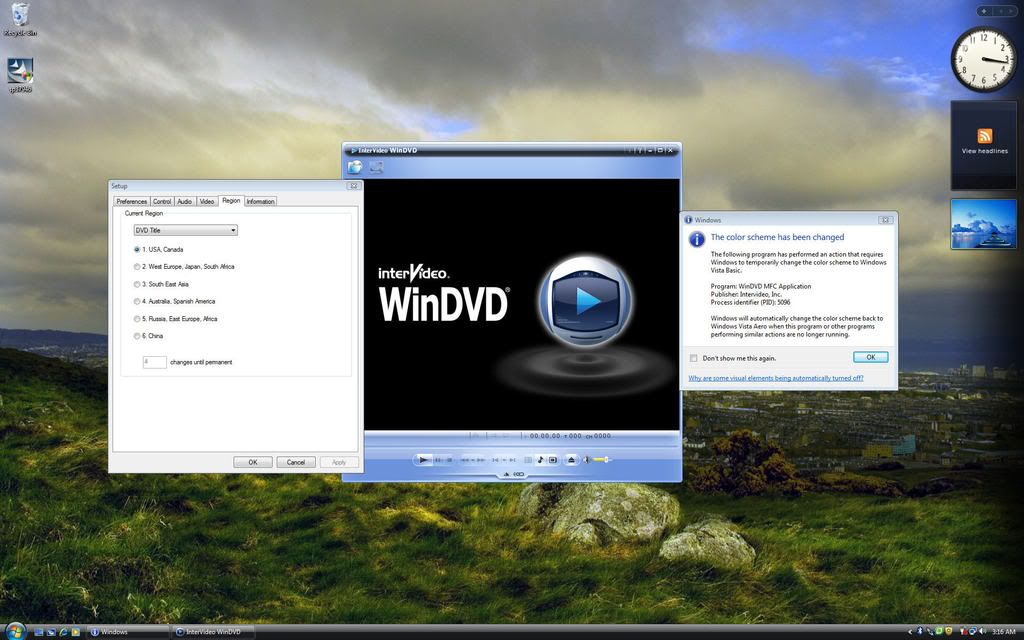
Task: Open the DVD Title dropdown
Action: pos(185,230)
